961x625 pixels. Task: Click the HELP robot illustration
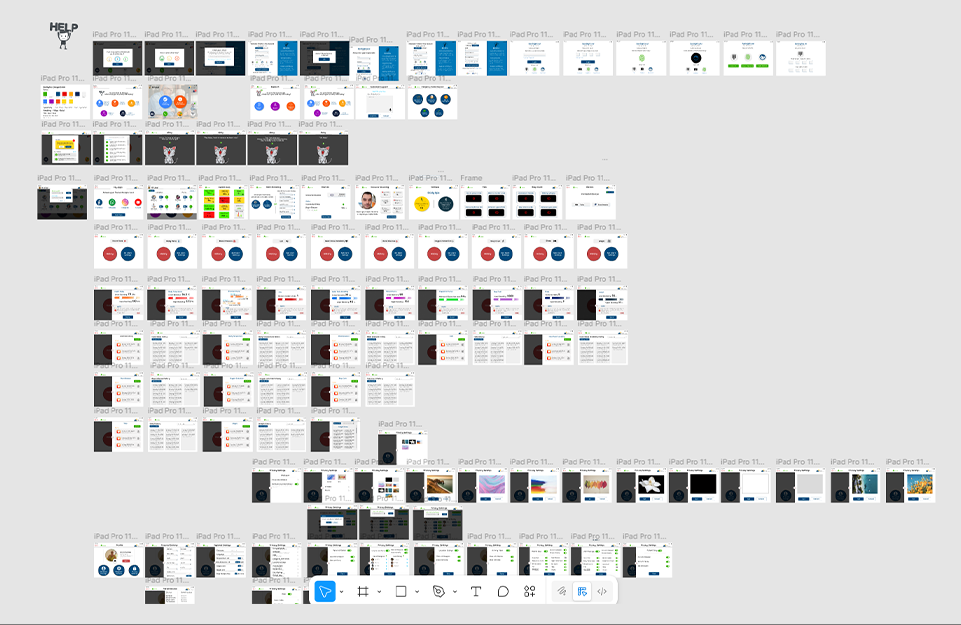pyautogui.click(x=64, y=35)
